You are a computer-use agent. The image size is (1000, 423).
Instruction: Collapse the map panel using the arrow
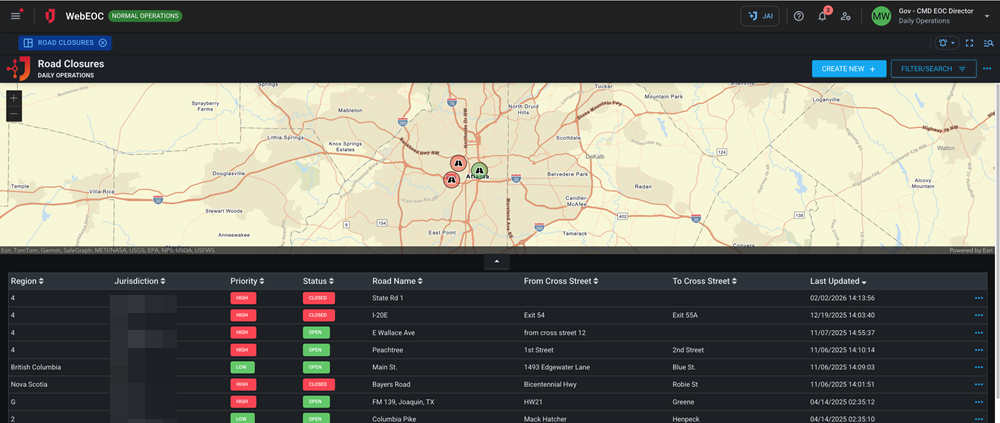click(496, 262)
